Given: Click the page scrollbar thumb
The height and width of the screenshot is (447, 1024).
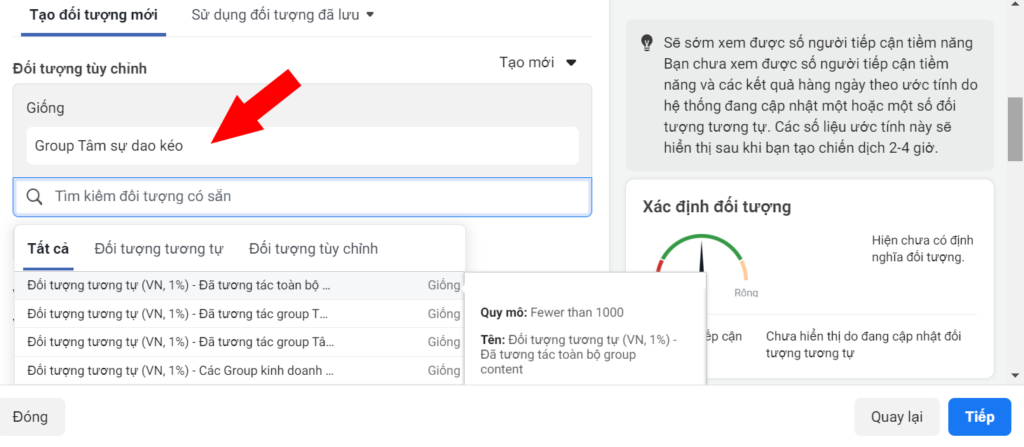Looking at the screenshot, I should (x=1015, y=129).
